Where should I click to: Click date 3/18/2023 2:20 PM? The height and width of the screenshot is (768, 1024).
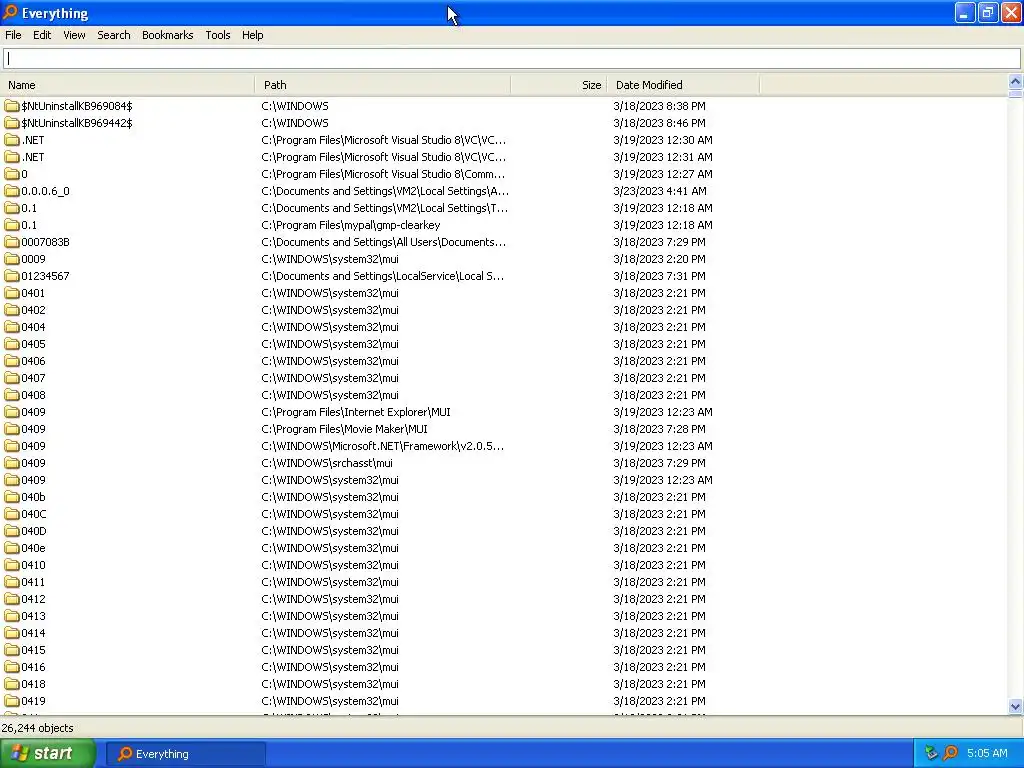tap(659, 259)
